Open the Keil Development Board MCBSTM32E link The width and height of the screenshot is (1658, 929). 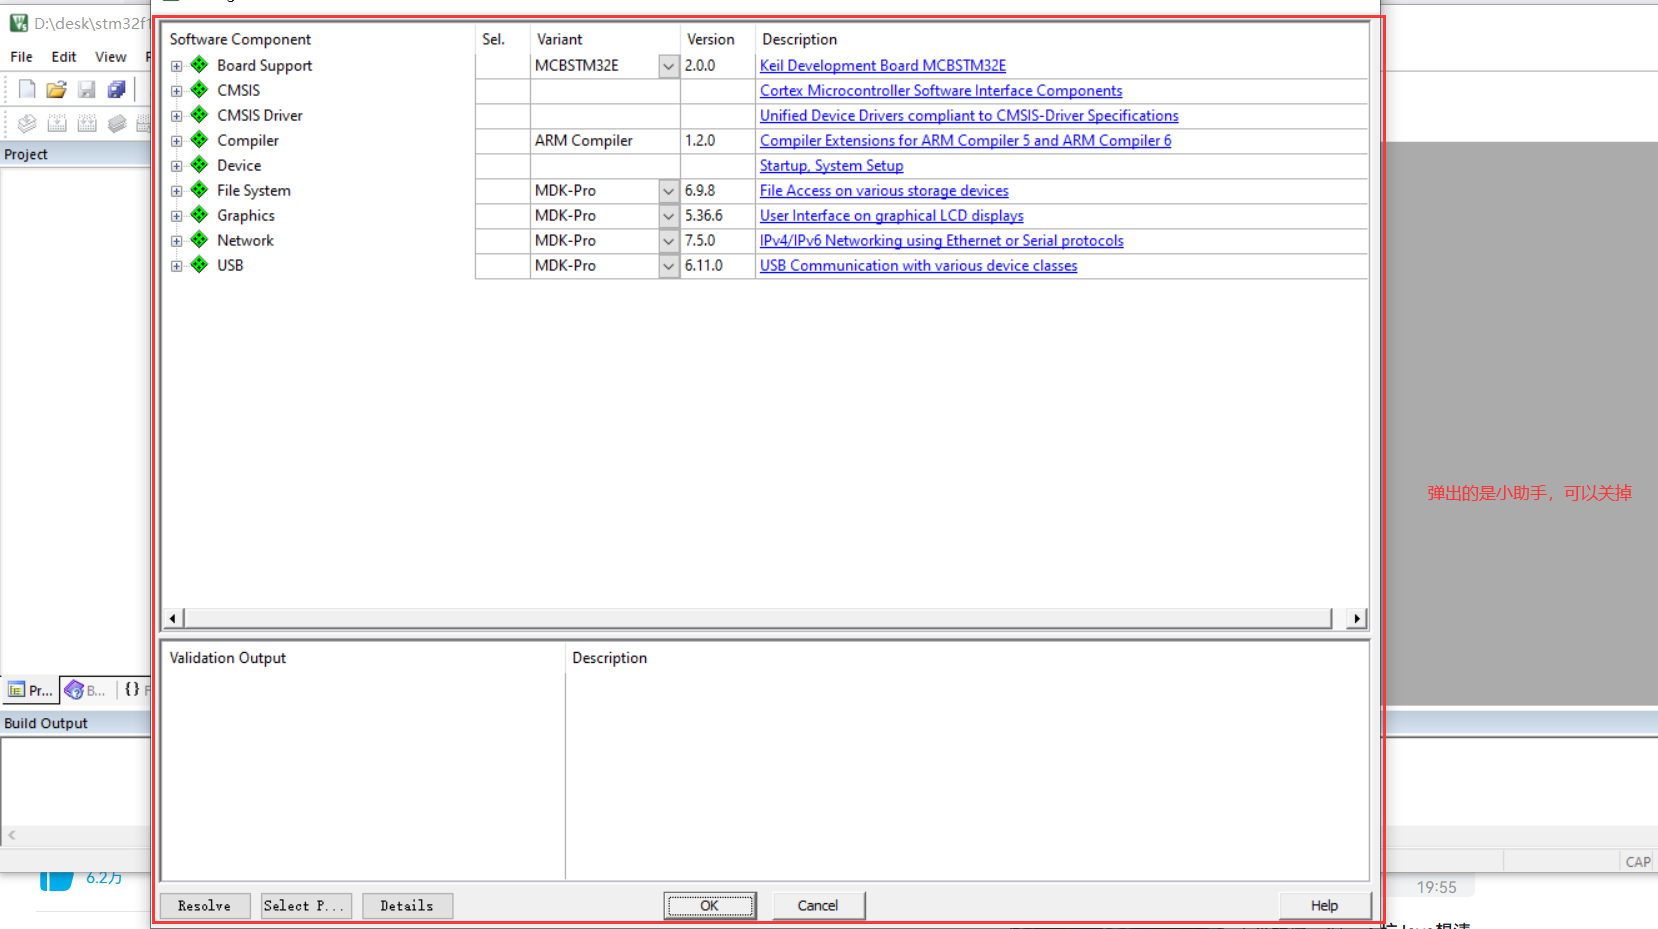[883, 65]
